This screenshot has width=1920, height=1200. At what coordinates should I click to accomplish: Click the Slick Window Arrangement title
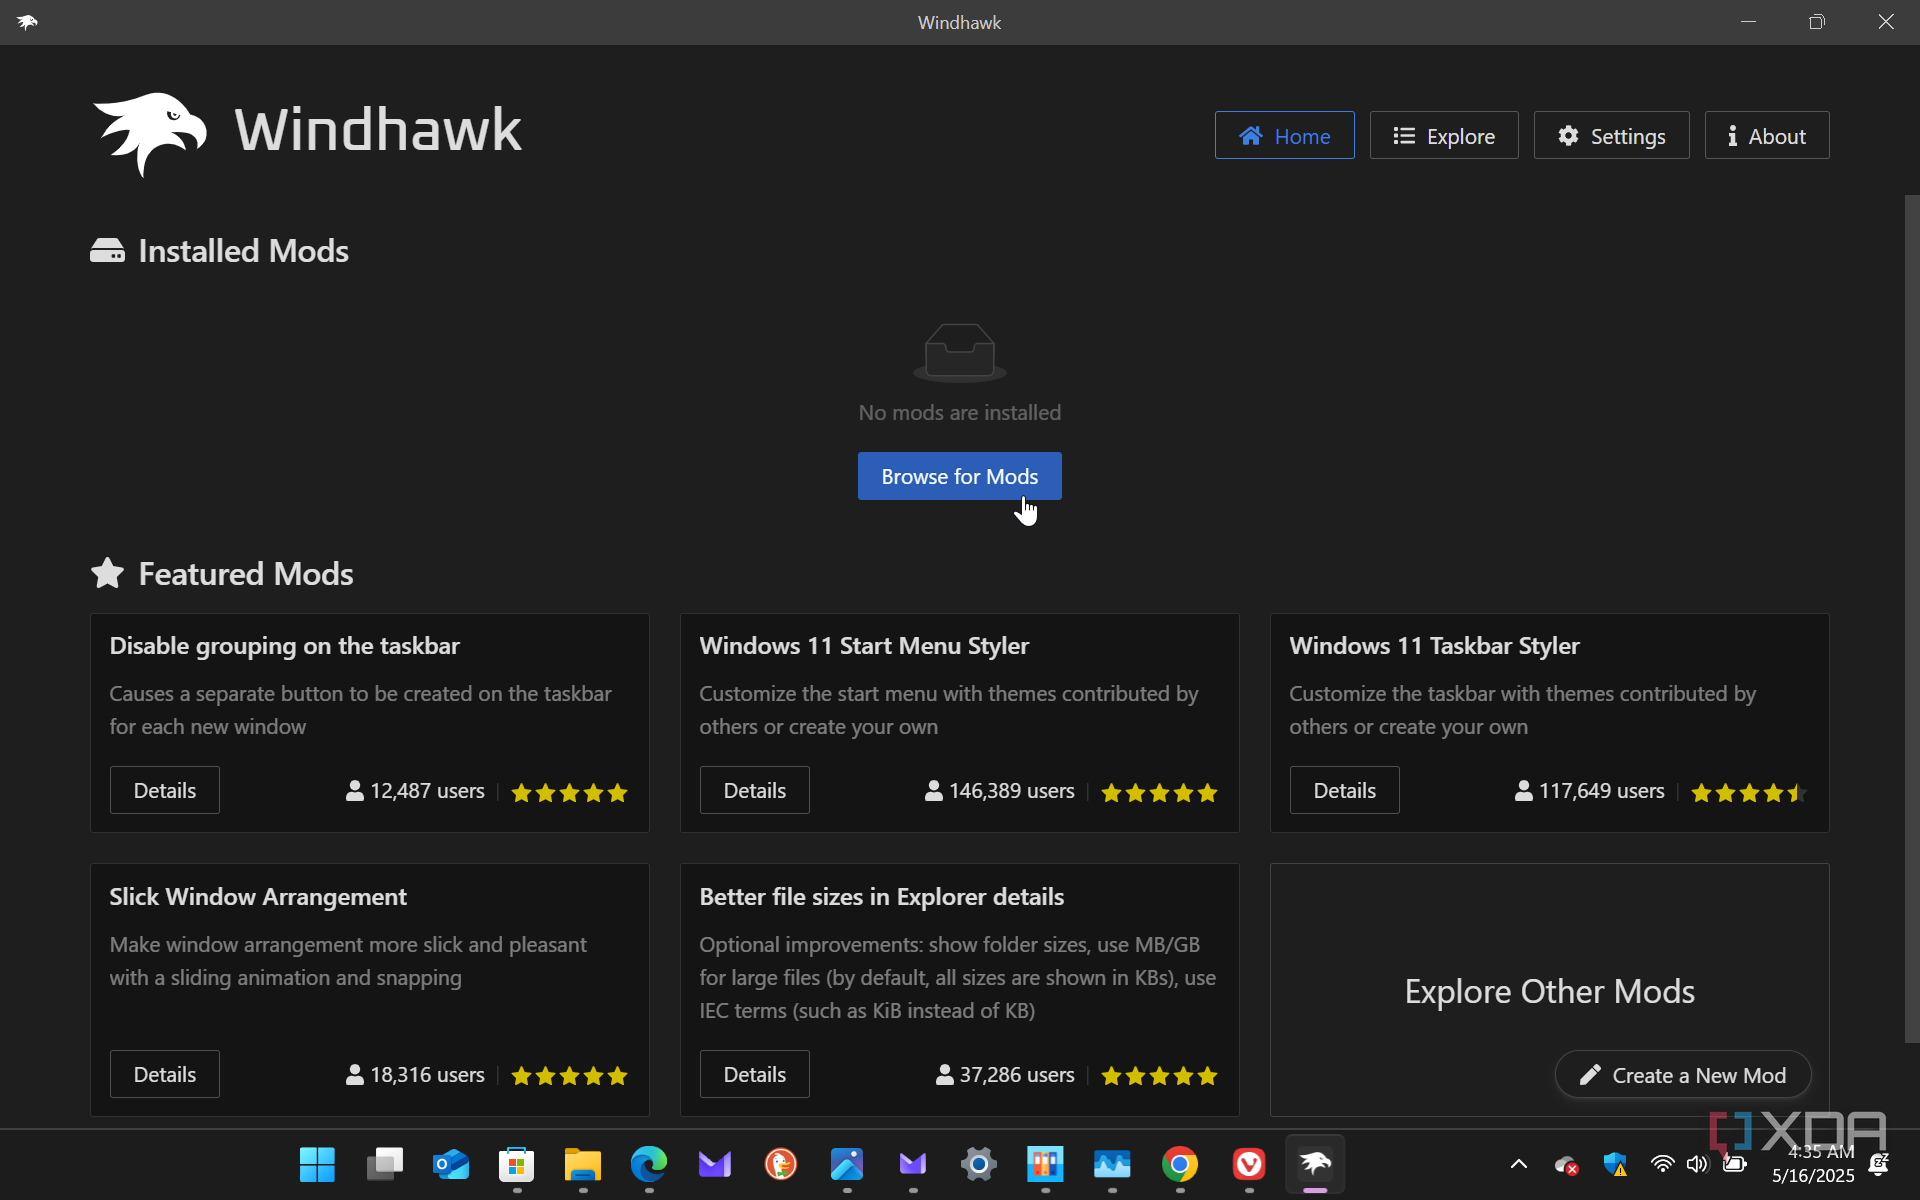coord(258,897)
